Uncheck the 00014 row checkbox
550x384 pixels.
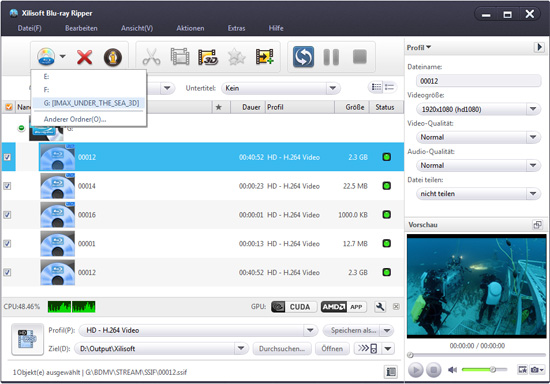point(7,186)
